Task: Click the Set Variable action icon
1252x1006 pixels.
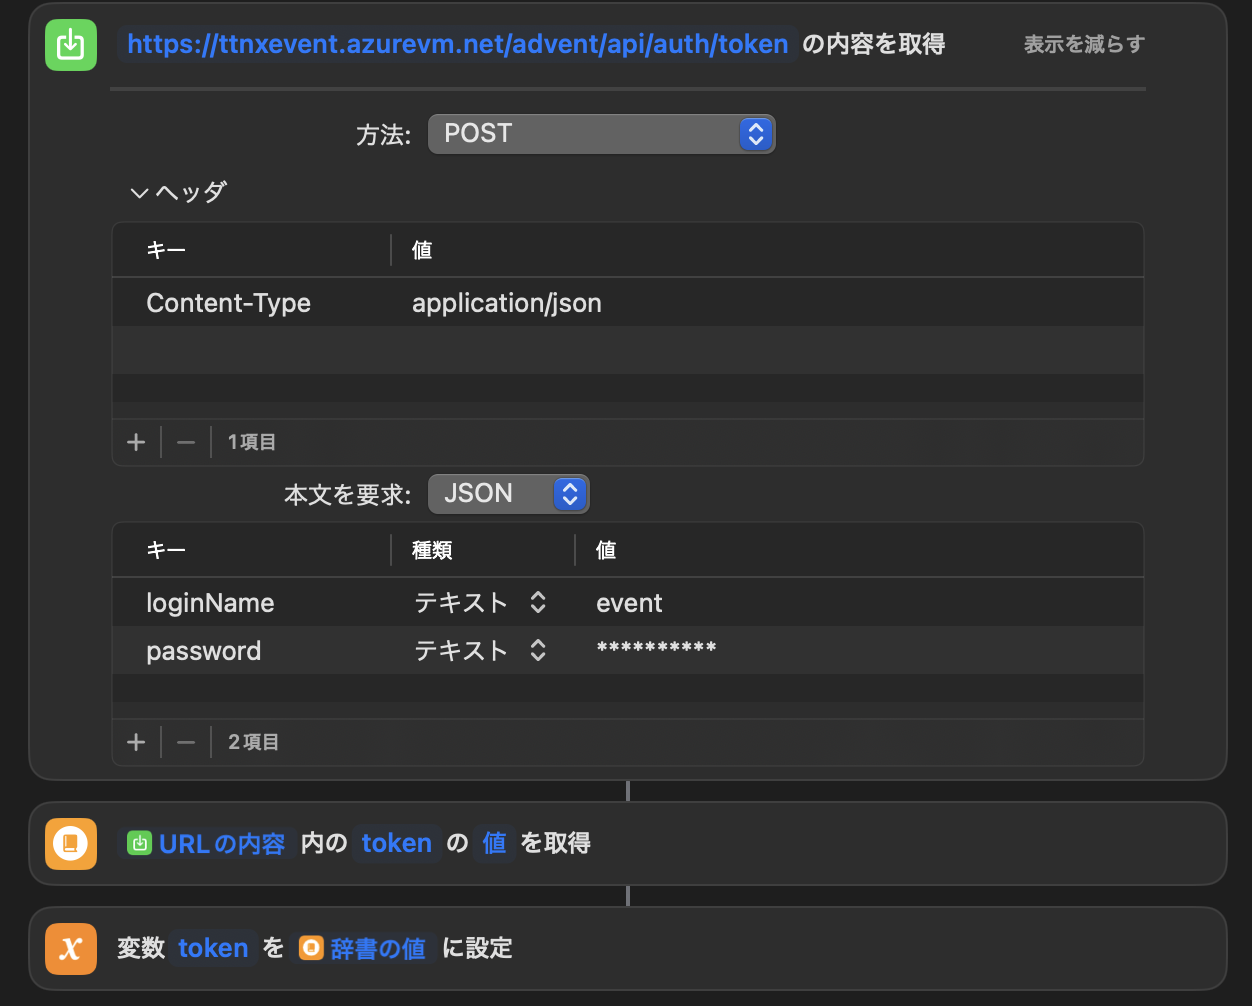Action: click(70, 948)
